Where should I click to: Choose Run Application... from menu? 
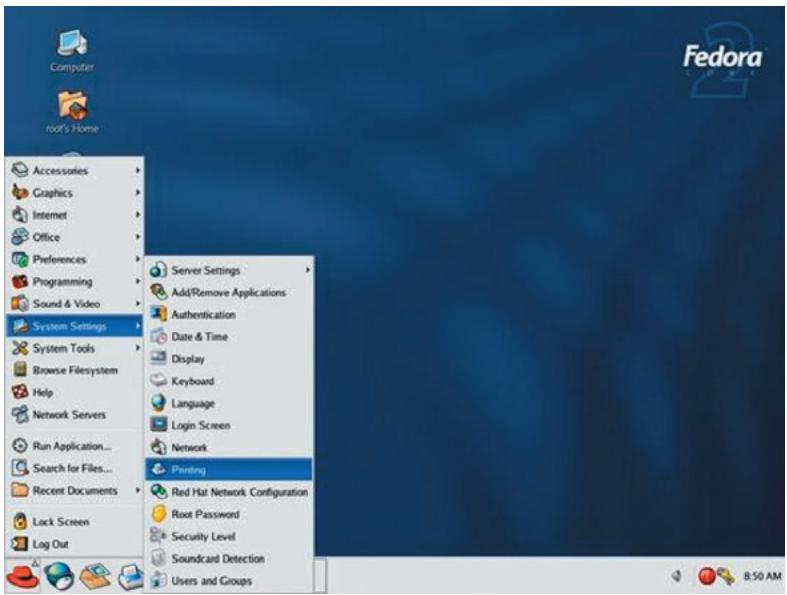coord(75,446)
